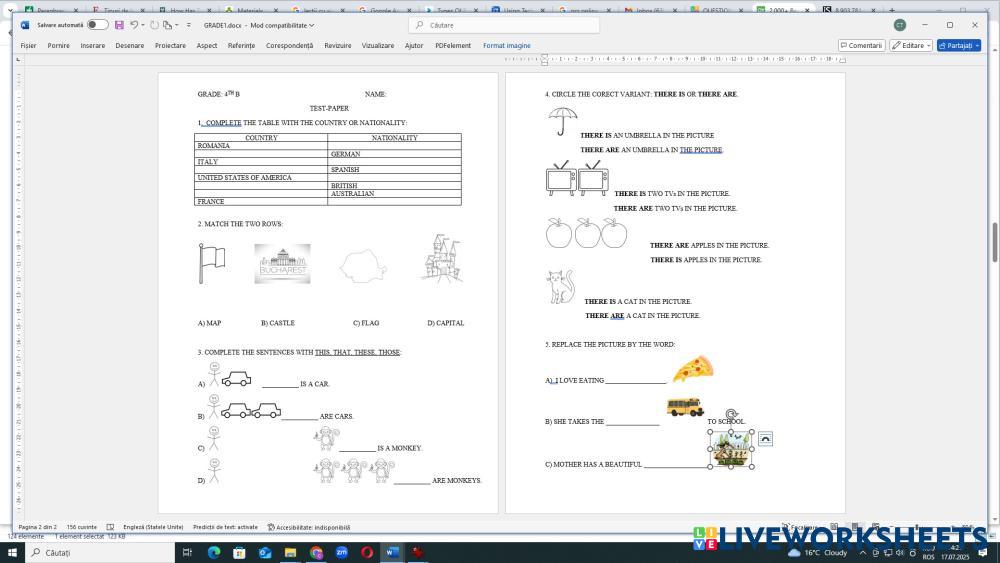Toggle the Salvare automată autosave switch
Image resolution: width=1000 pixels, height=563 pixels.
97,25
